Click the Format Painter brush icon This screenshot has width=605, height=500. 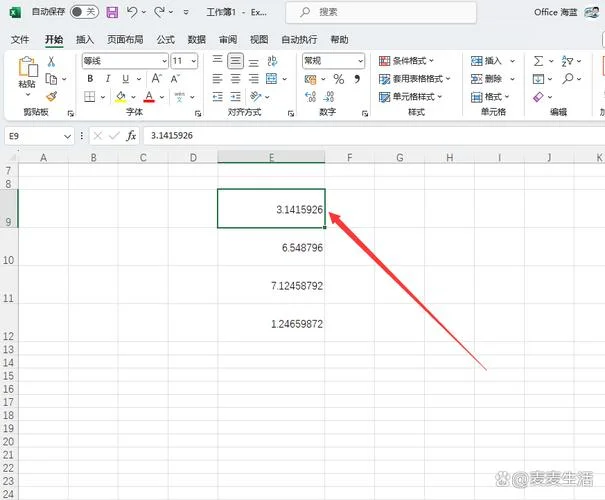coord(51,96)
